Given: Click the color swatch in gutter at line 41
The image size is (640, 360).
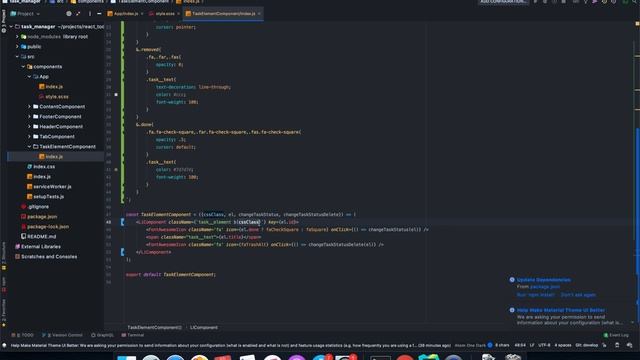Looking at the screenshot, I should [116, 169].
